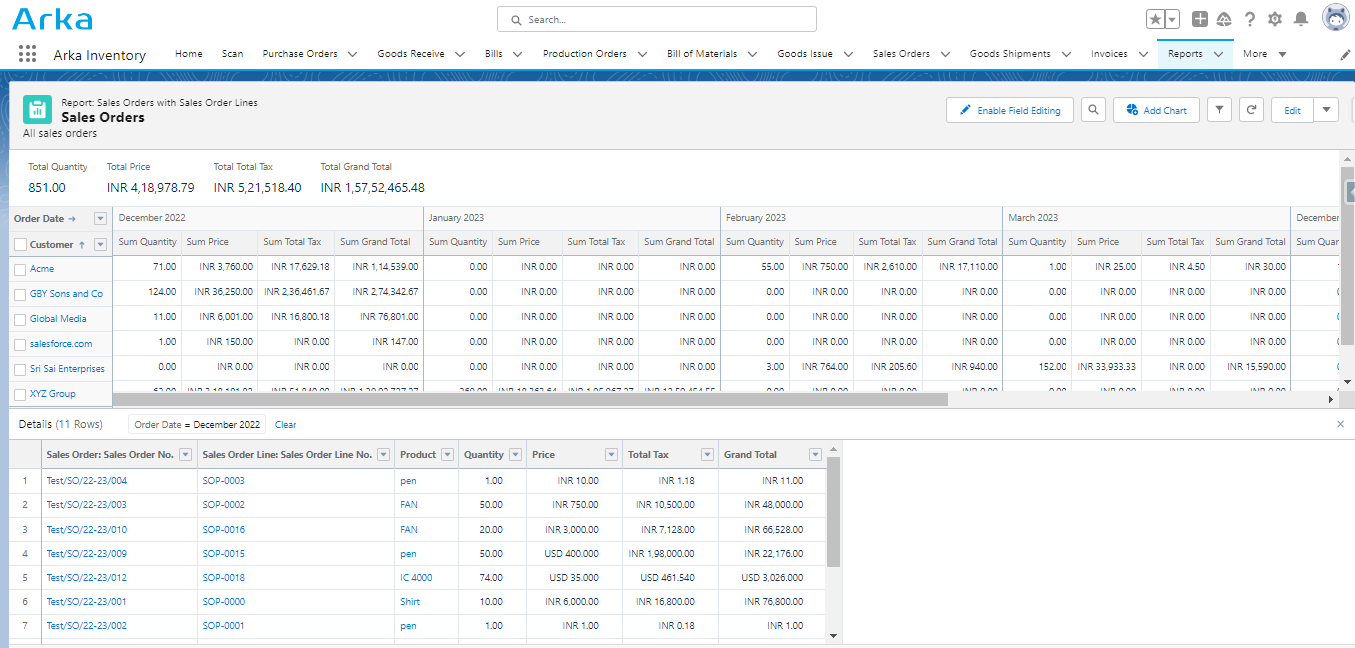This screenshot has width=1355, height=648.
Task: Refresh the Sales Orders report
Action: point(1250,109)
